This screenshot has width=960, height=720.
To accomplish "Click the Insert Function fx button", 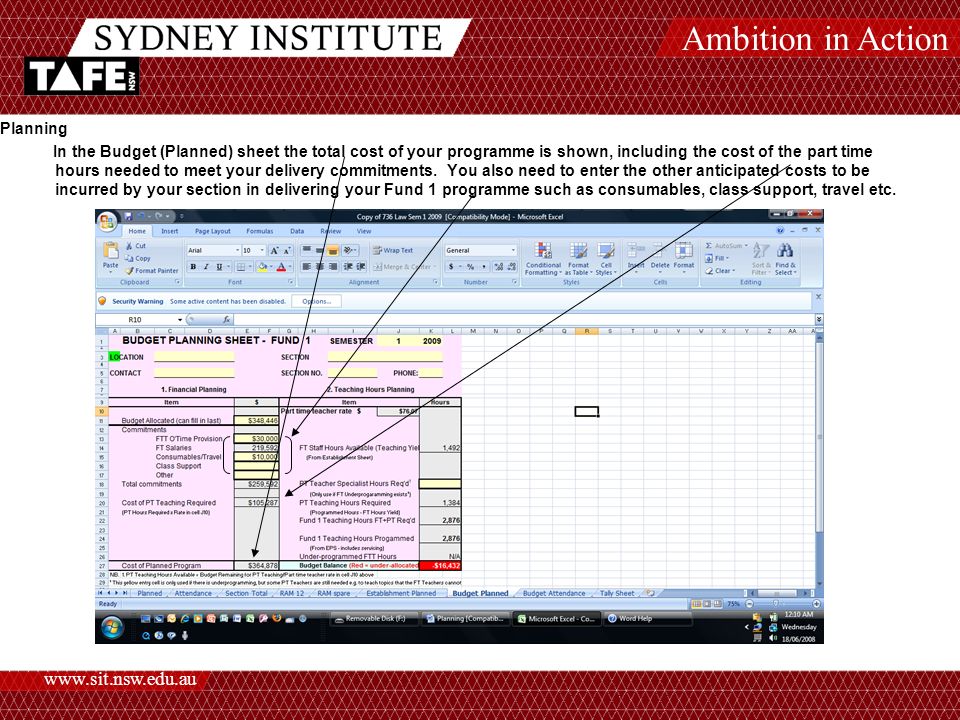I will 226,320.
